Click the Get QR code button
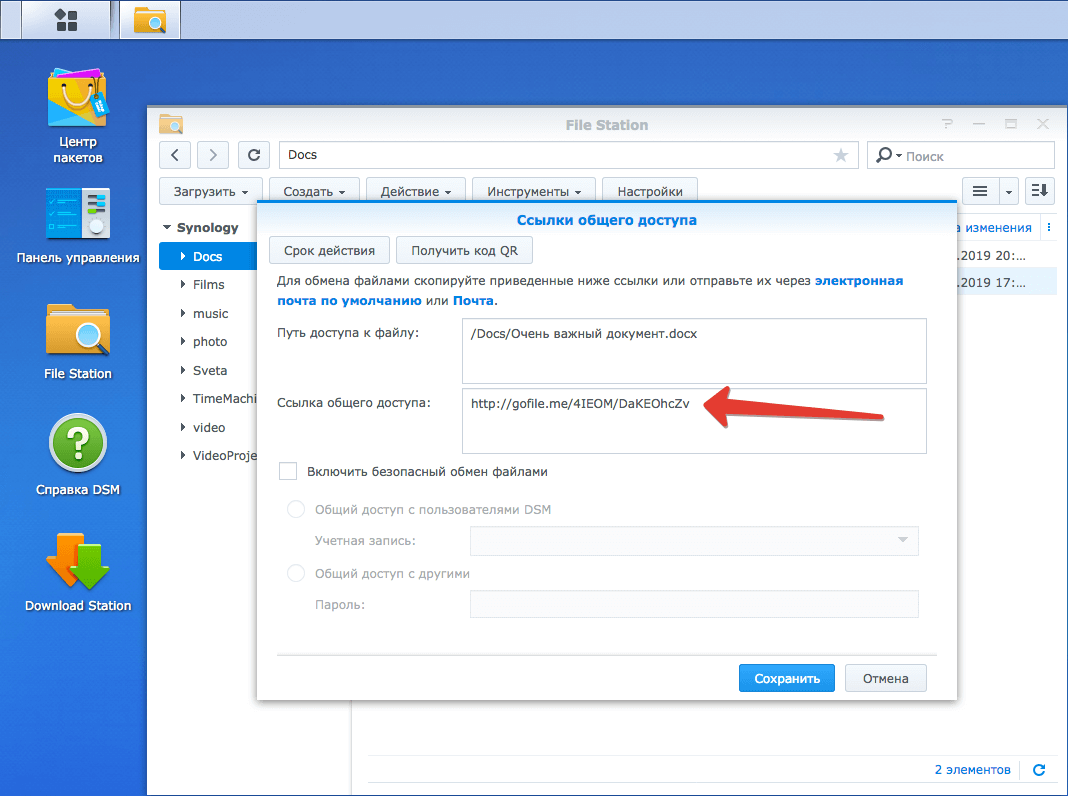The width and height of the screenshot is (1068, 796). (464, 250)
